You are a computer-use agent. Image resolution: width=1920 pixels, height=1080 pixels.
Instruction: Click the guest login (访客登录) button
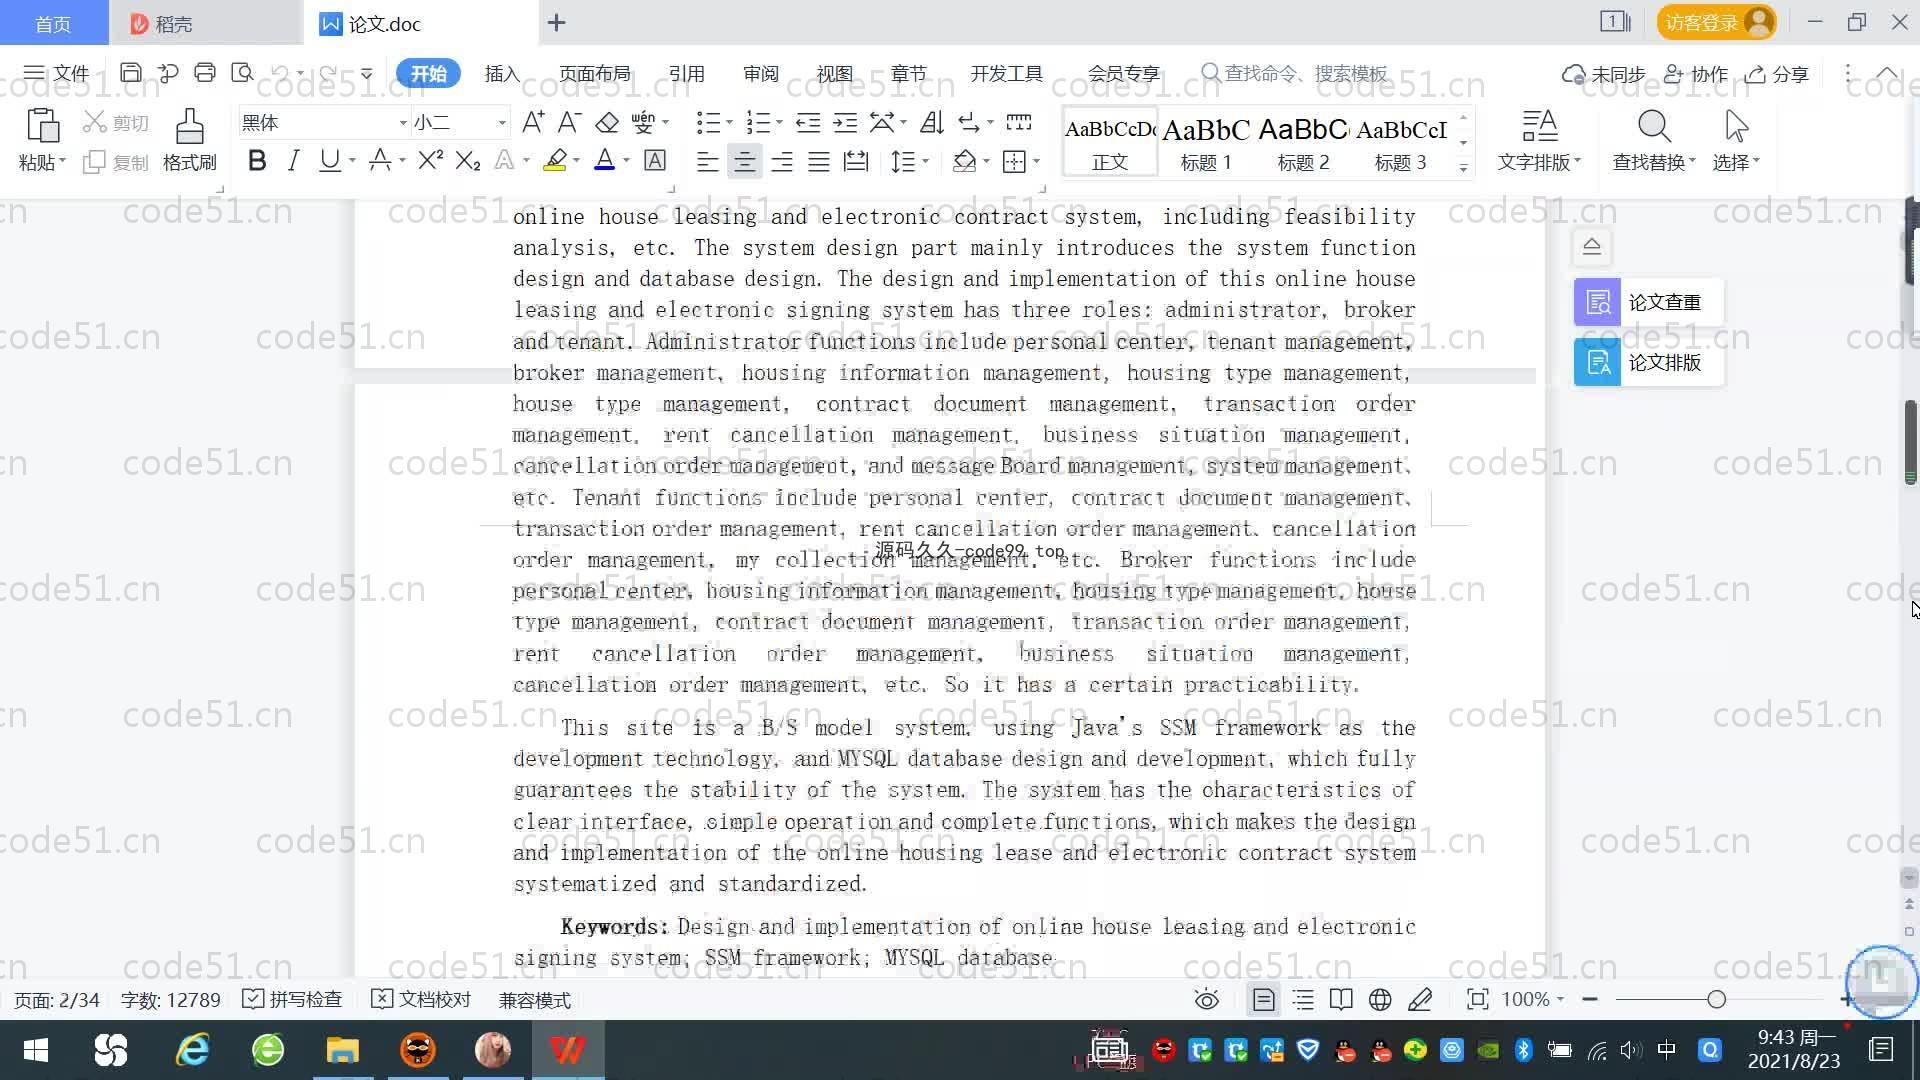(1716, 22)
